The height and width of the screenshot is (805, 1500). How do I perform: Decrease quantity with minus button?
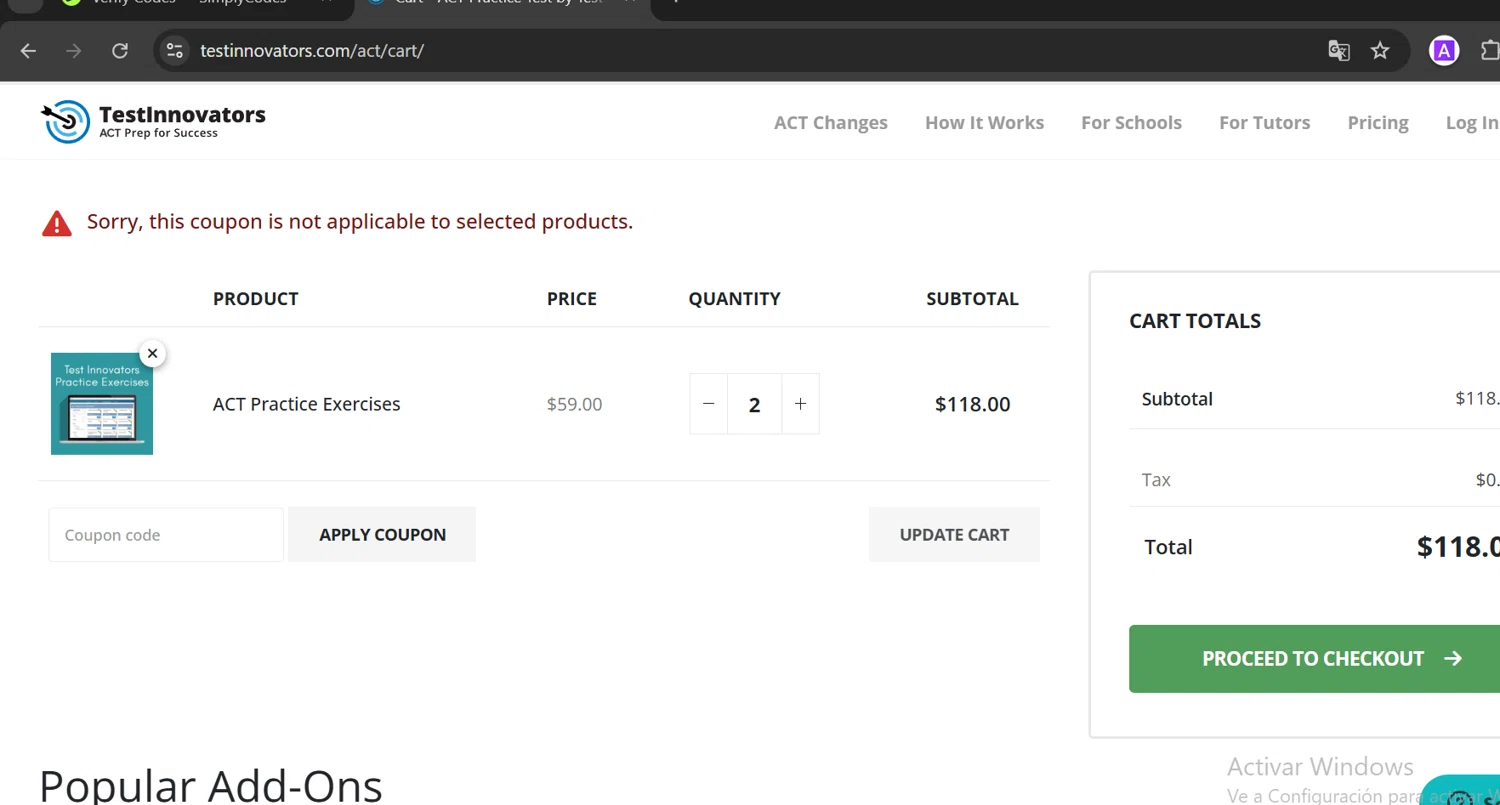tap(709, 404)
